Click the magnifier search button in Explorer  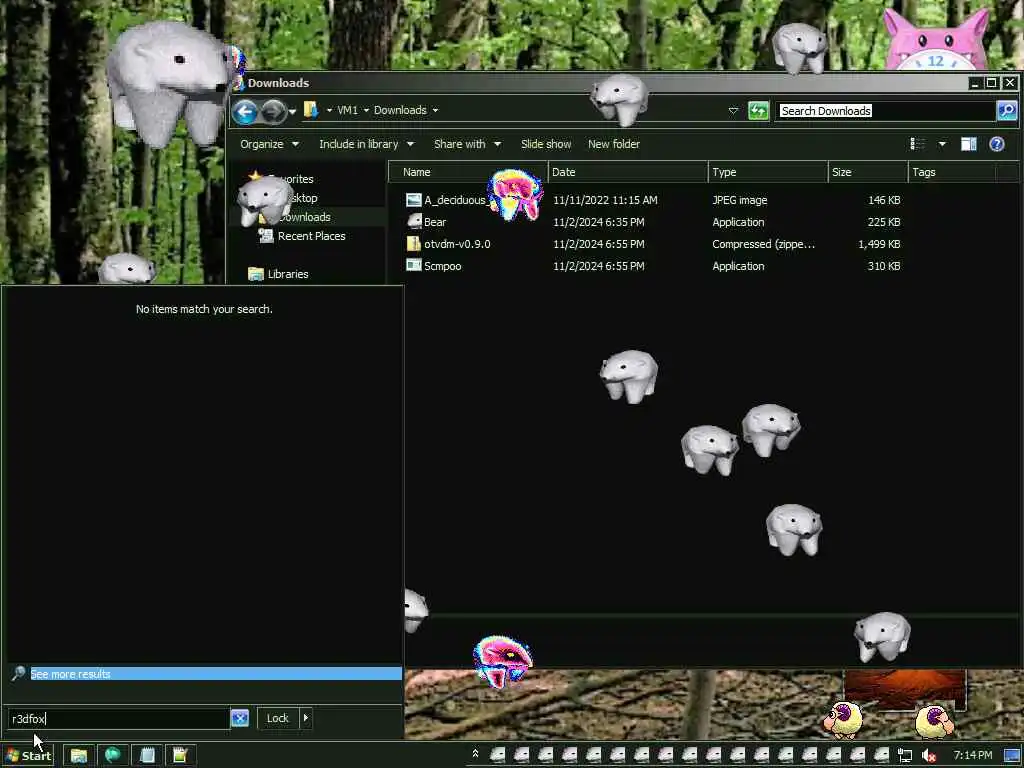pos(1007,110)
